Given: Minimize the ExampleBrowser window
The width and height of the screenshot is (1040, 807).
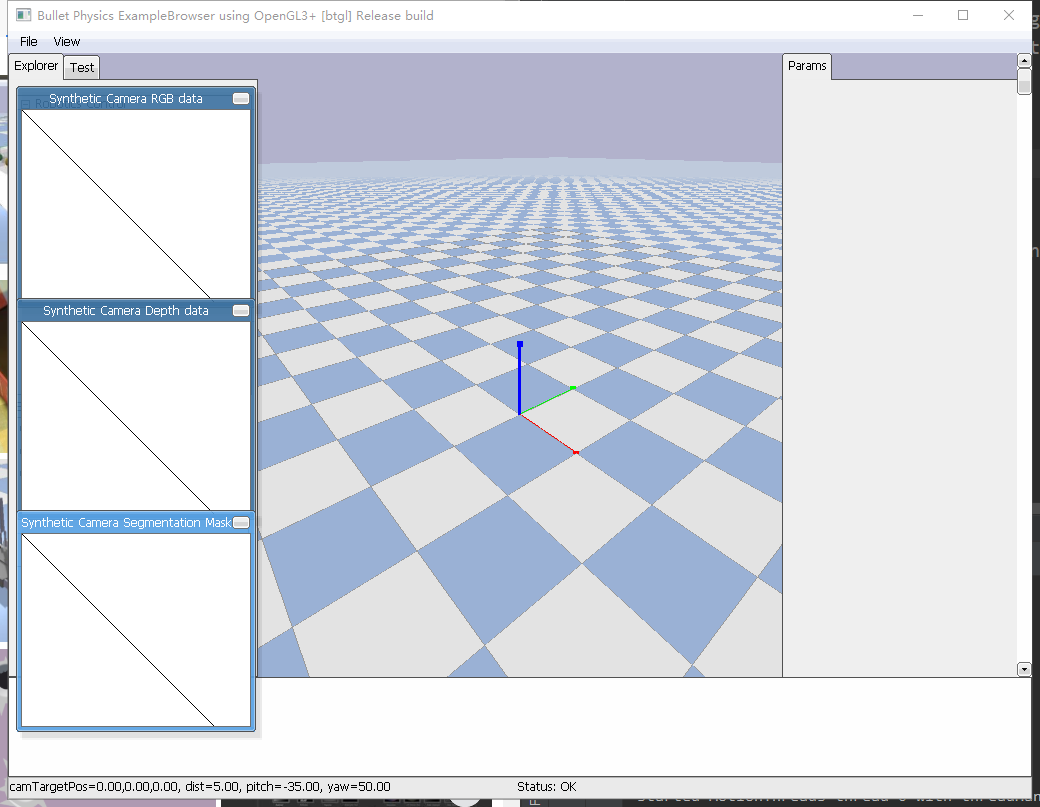Looking at the screenshot, I should [918, 15].
